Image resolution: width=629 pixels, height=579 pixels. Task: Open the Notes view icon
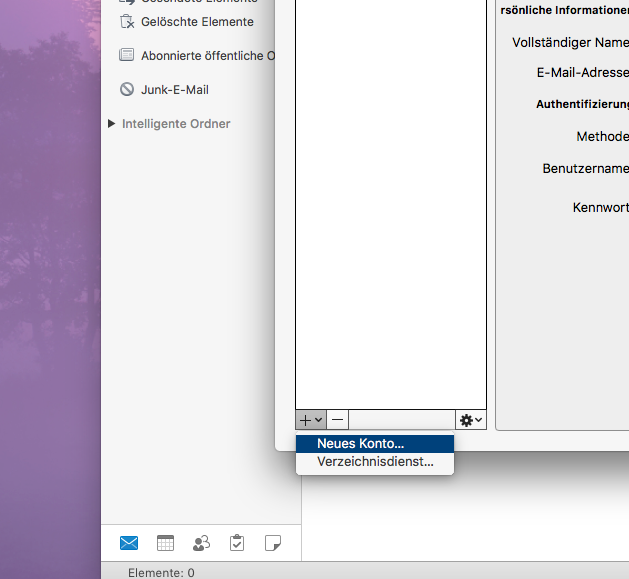[x=272, y=543]
